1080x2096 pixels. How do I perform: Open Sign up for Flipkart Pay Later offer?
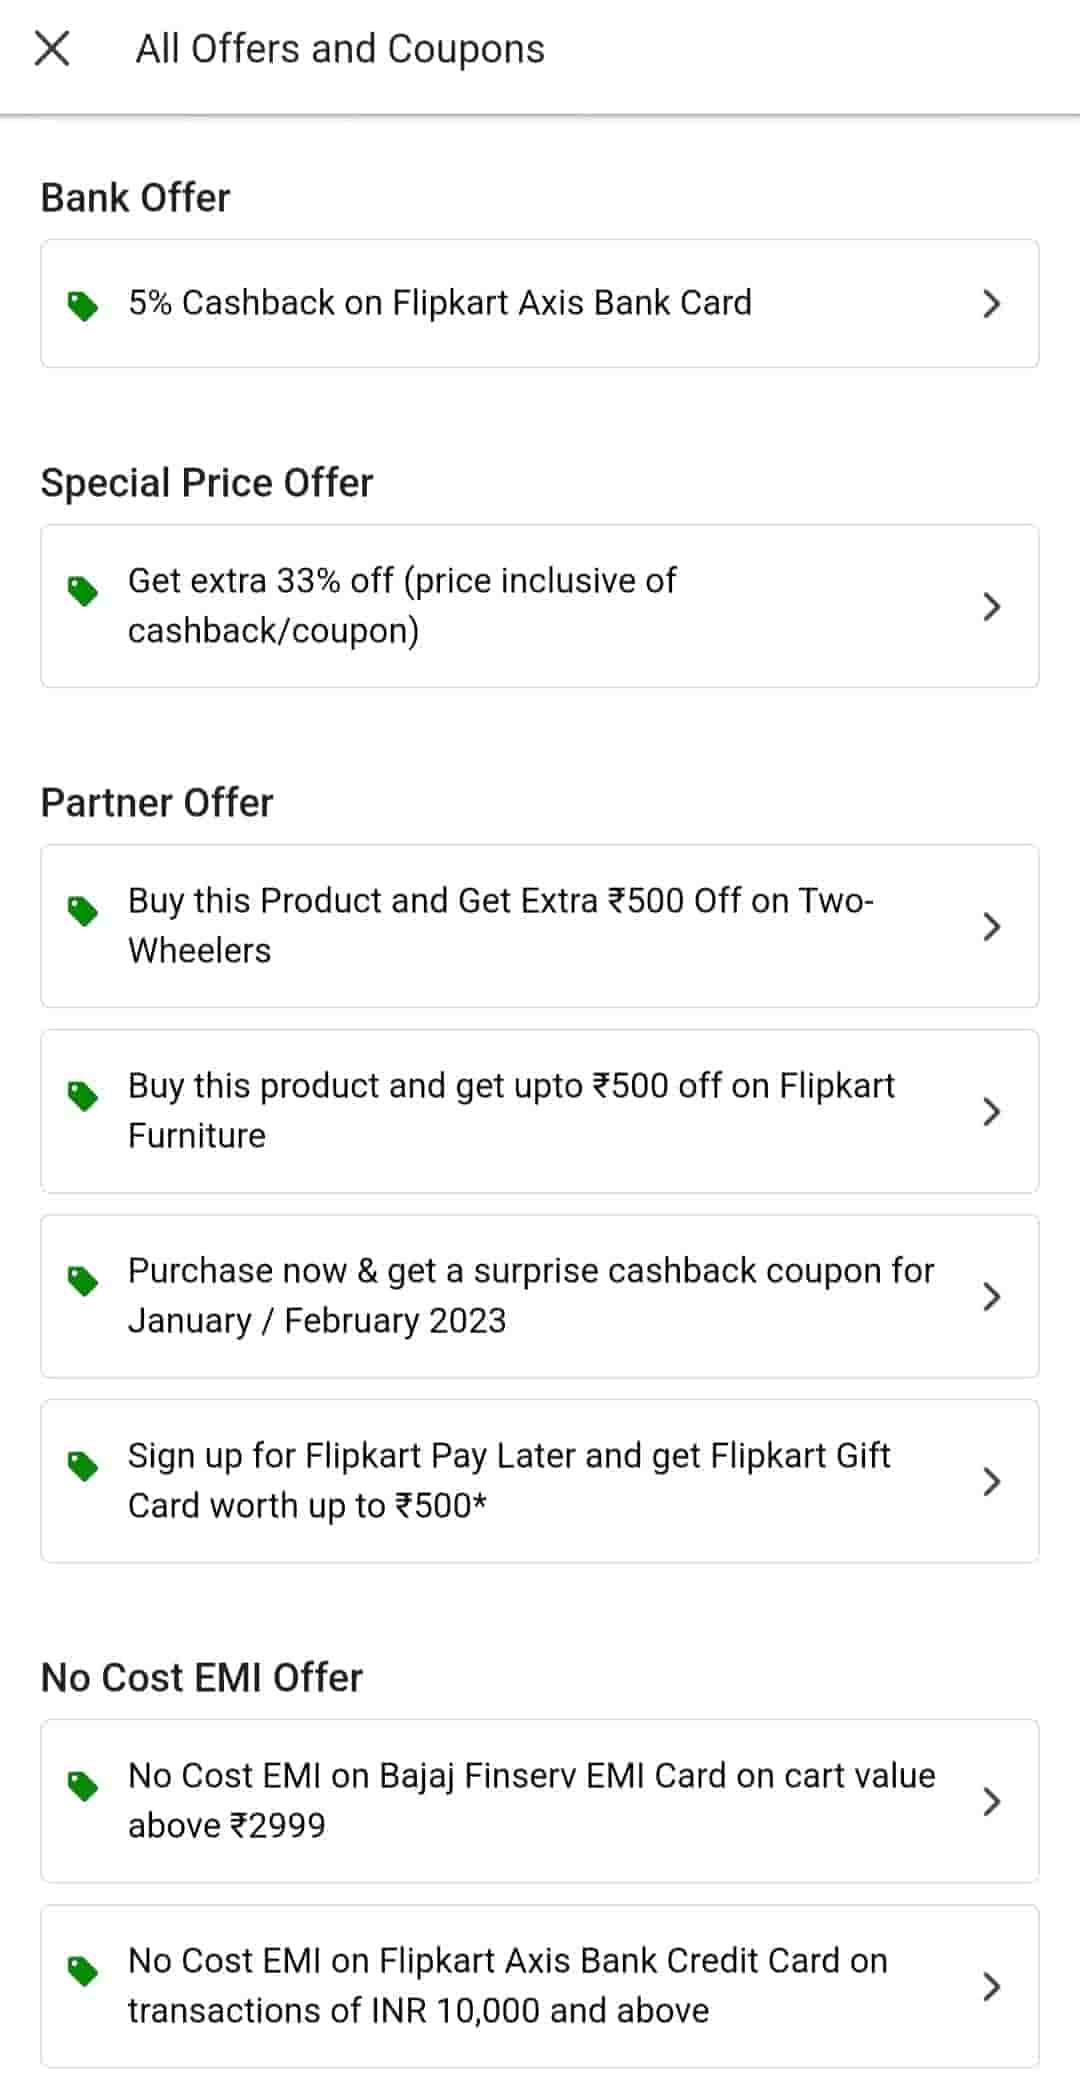[x=508, y=1480]
